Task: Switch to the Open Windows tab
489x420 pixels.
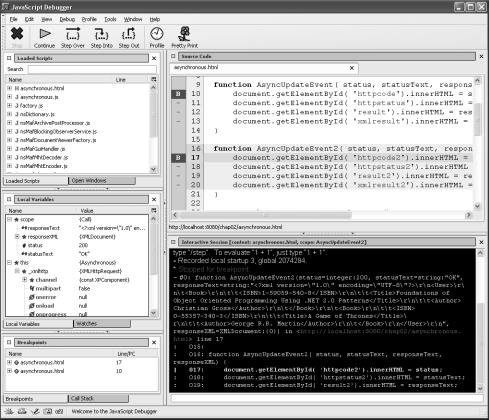Action: coord(102,181)
